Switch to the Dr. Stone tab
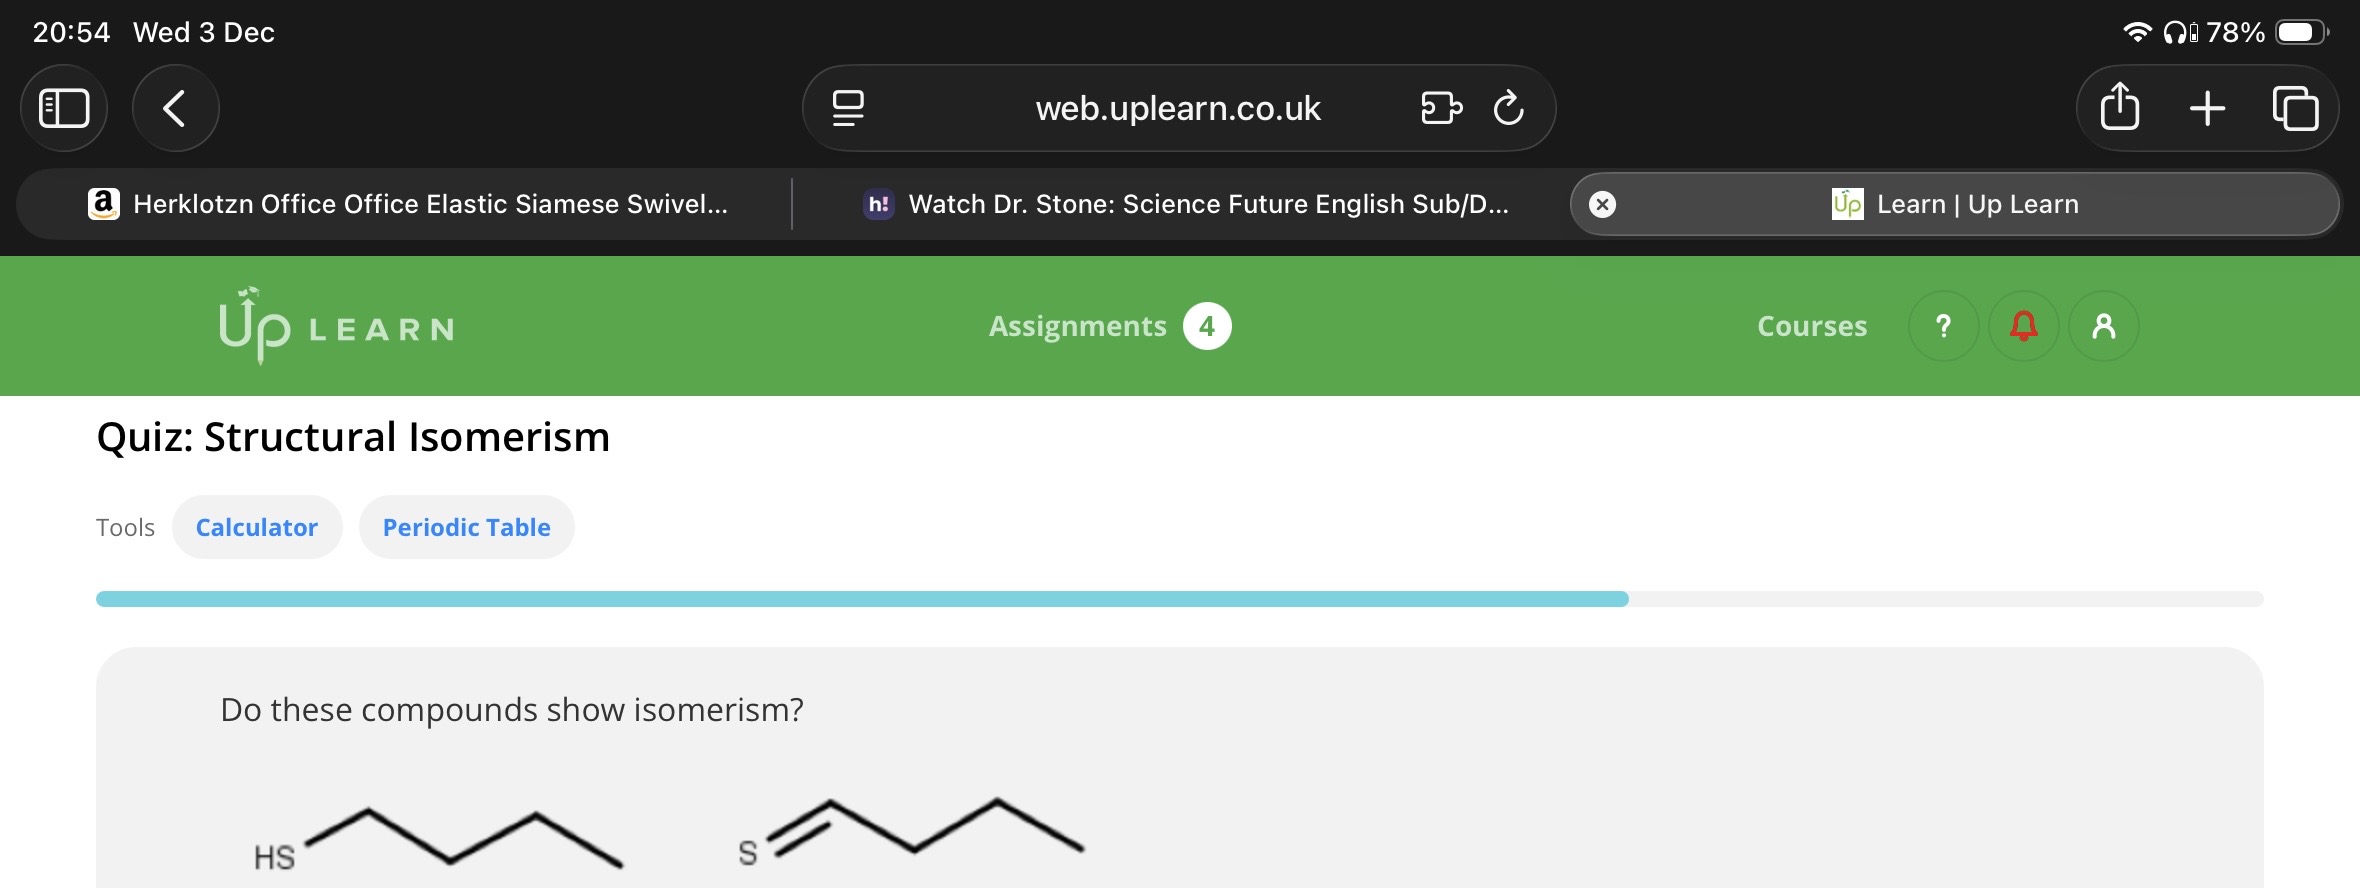The image size is (2360, 888). coord(1186,204)
